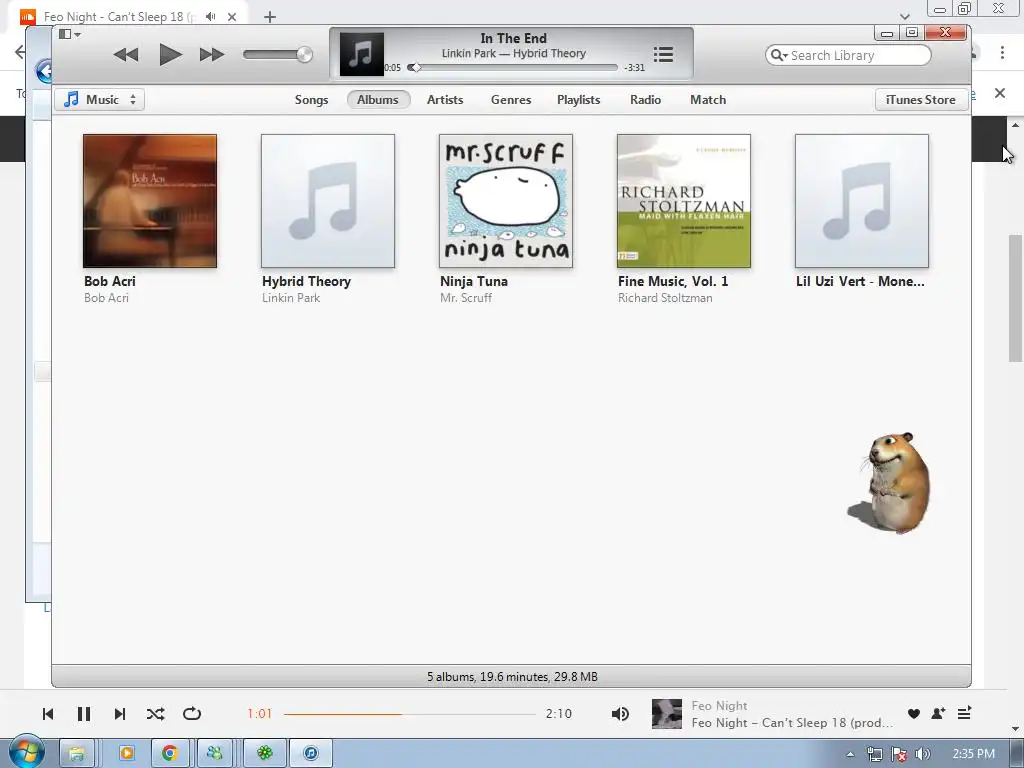
Task: Click the Richard Stoltzman artist name
Action: coord(665,298)
